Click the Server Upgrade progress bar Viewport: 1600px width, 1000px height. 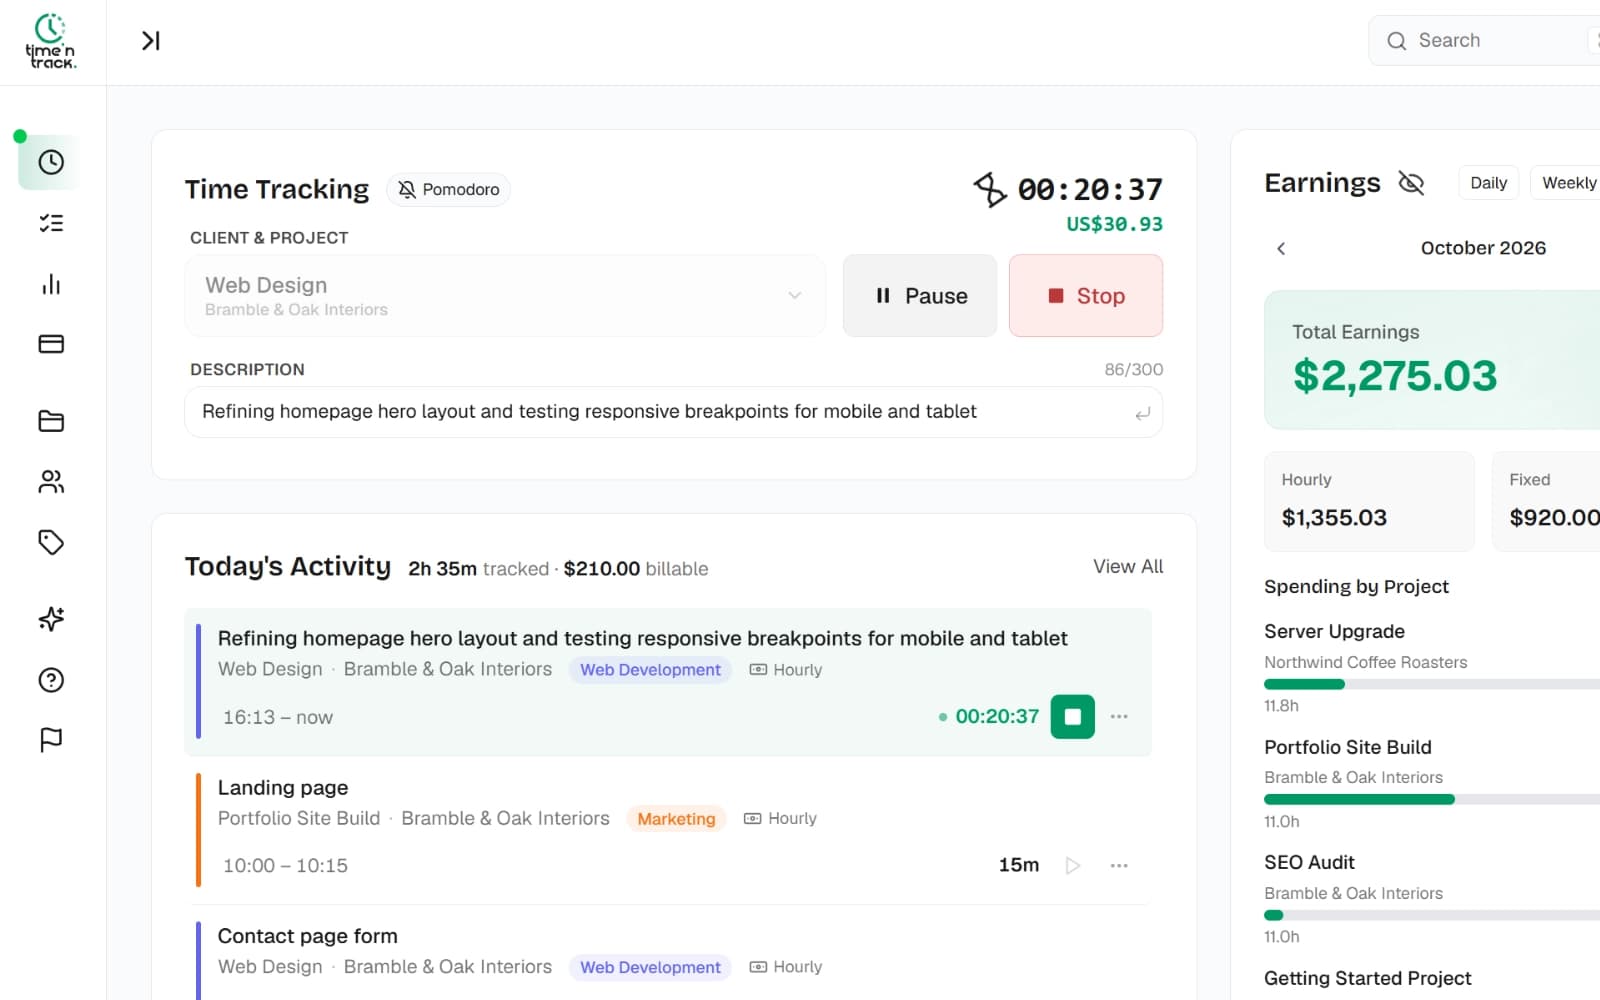coord(1432,685)
